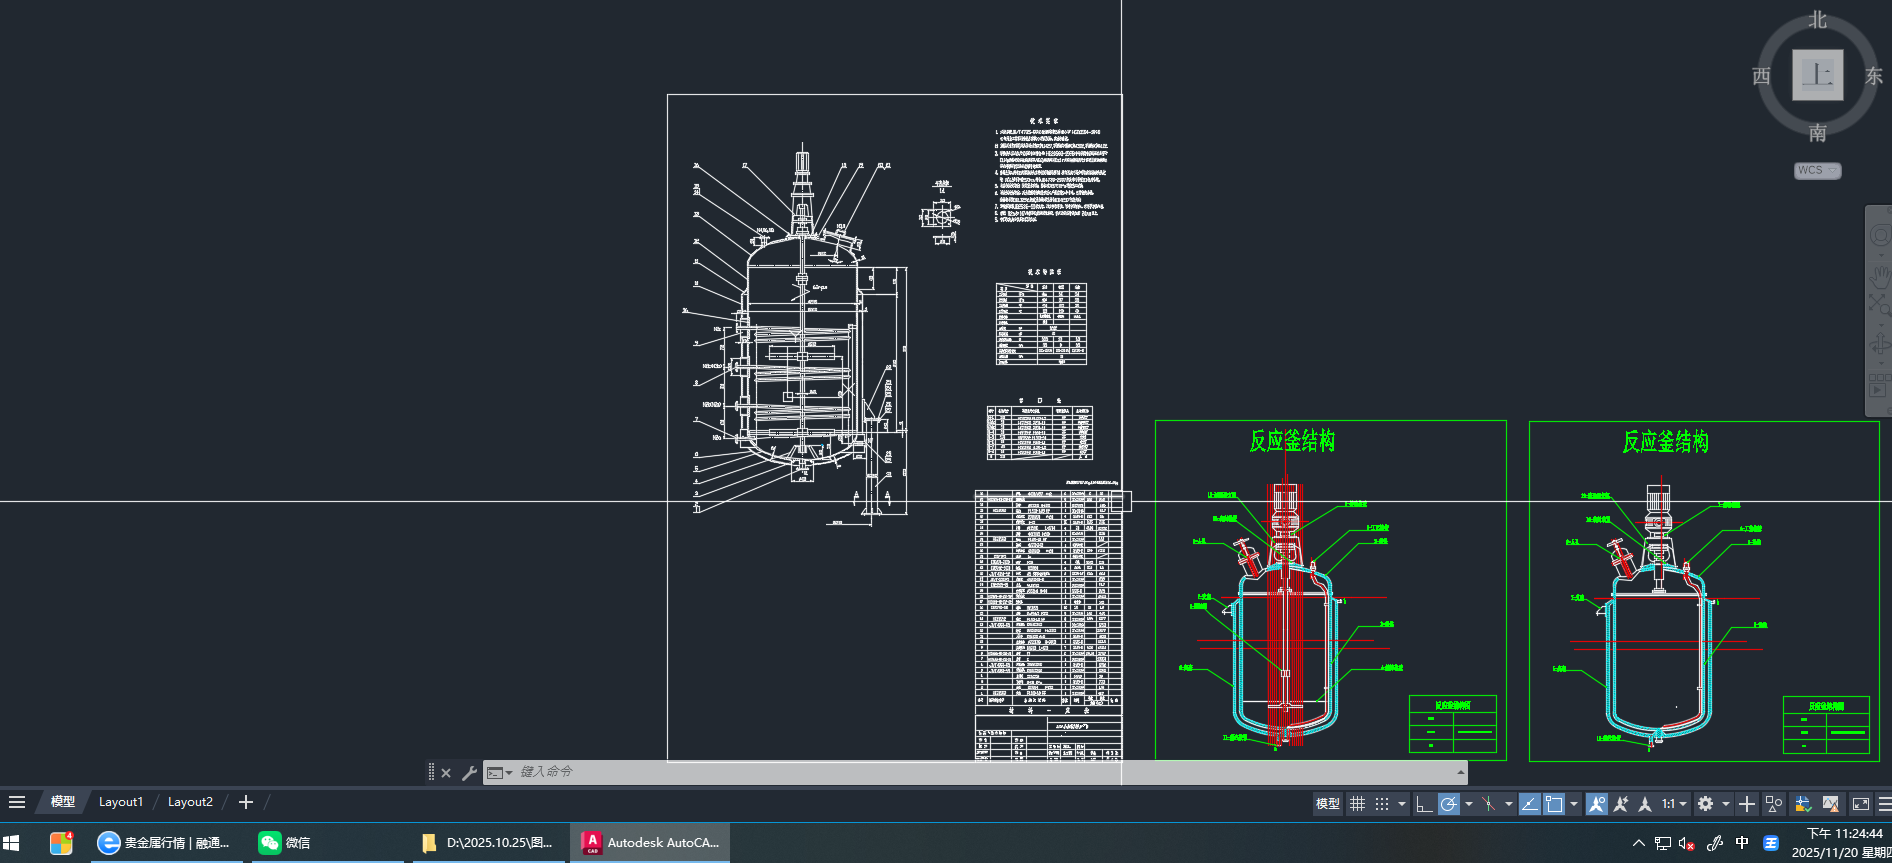Viewport: 1892px width, 863px height.
Task: Open the D:\2025.10.25 folder in taskbar
Action: click(x=488, y=843)
